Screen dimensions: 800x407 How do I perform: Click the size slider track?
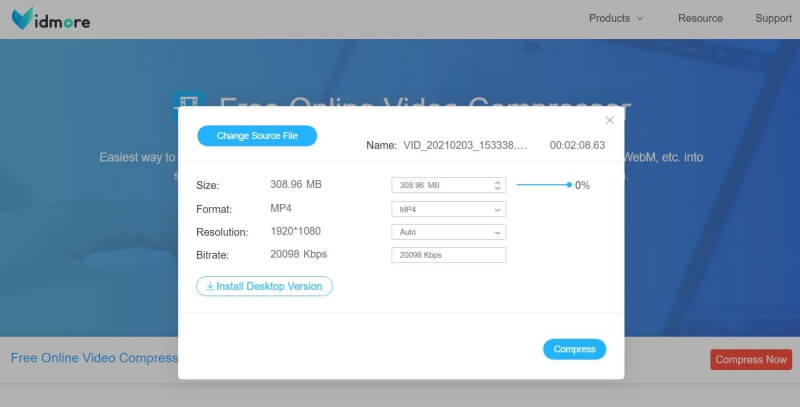point(541,185)
